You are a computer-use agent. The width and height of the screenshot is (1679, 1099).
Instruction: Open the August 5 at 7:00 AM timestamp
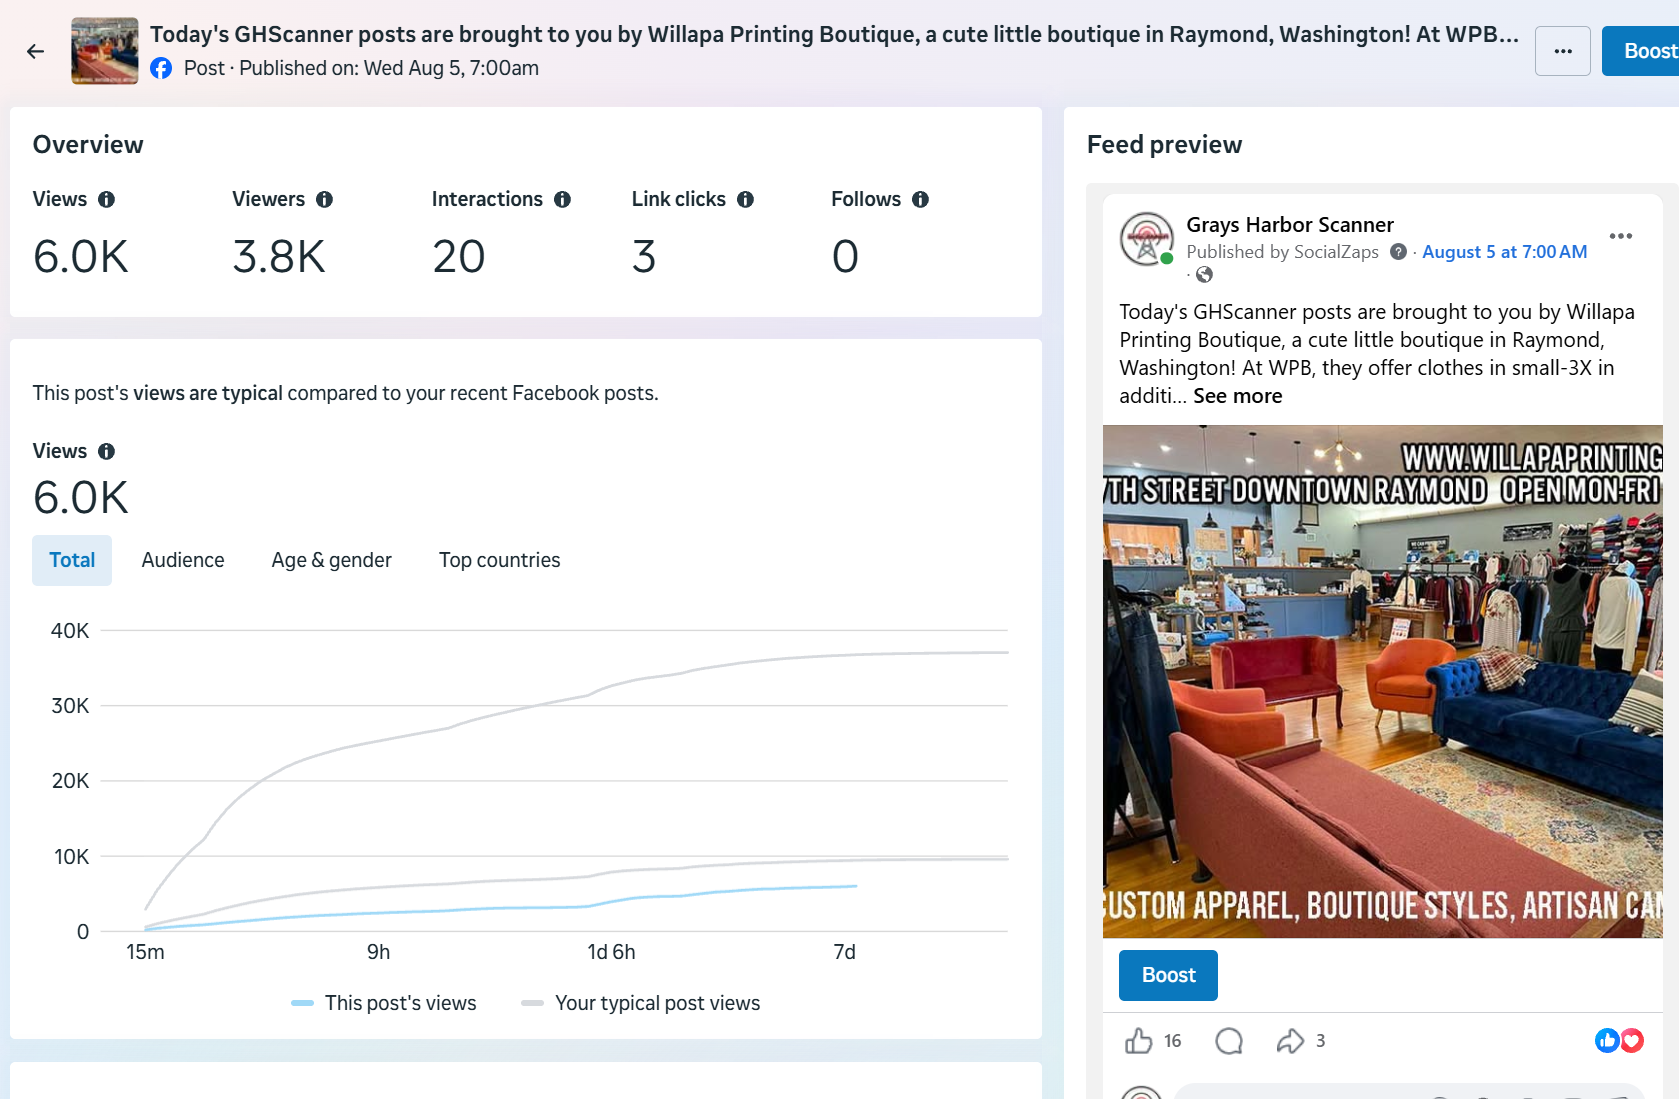tap(1504, 252)
